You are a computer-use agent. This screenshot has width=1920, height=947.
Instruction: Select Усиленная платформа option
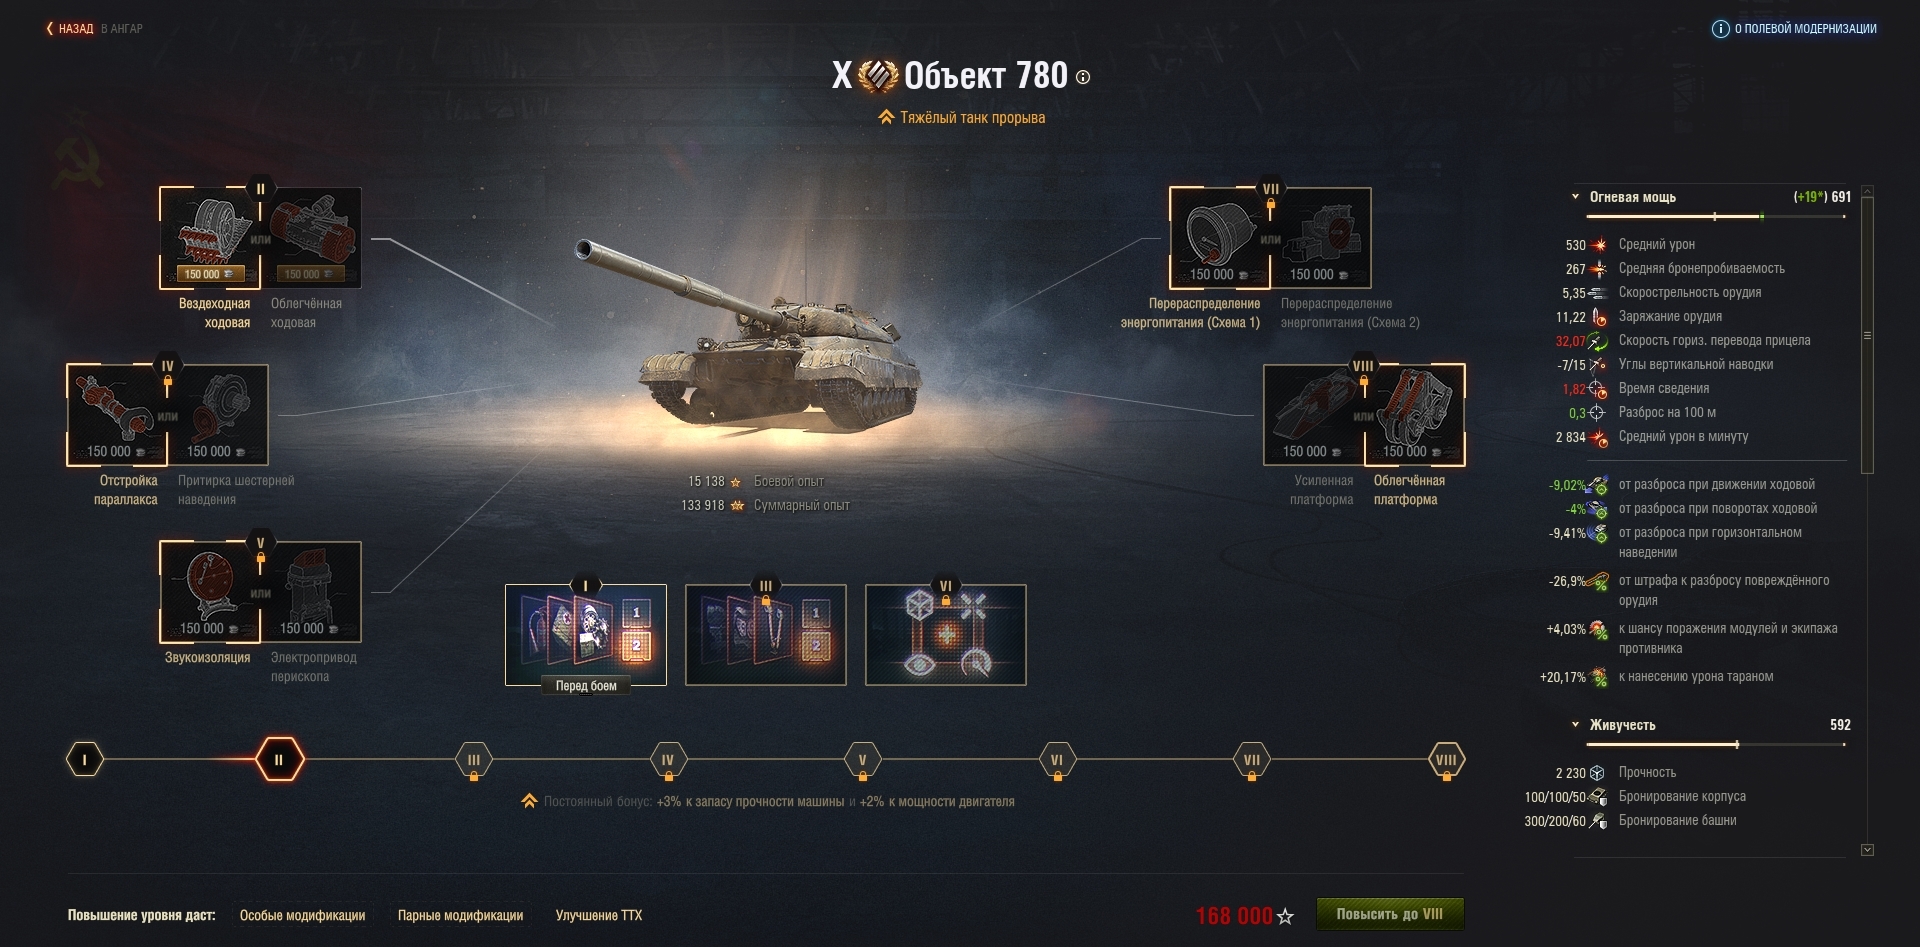coord(1314,415)
